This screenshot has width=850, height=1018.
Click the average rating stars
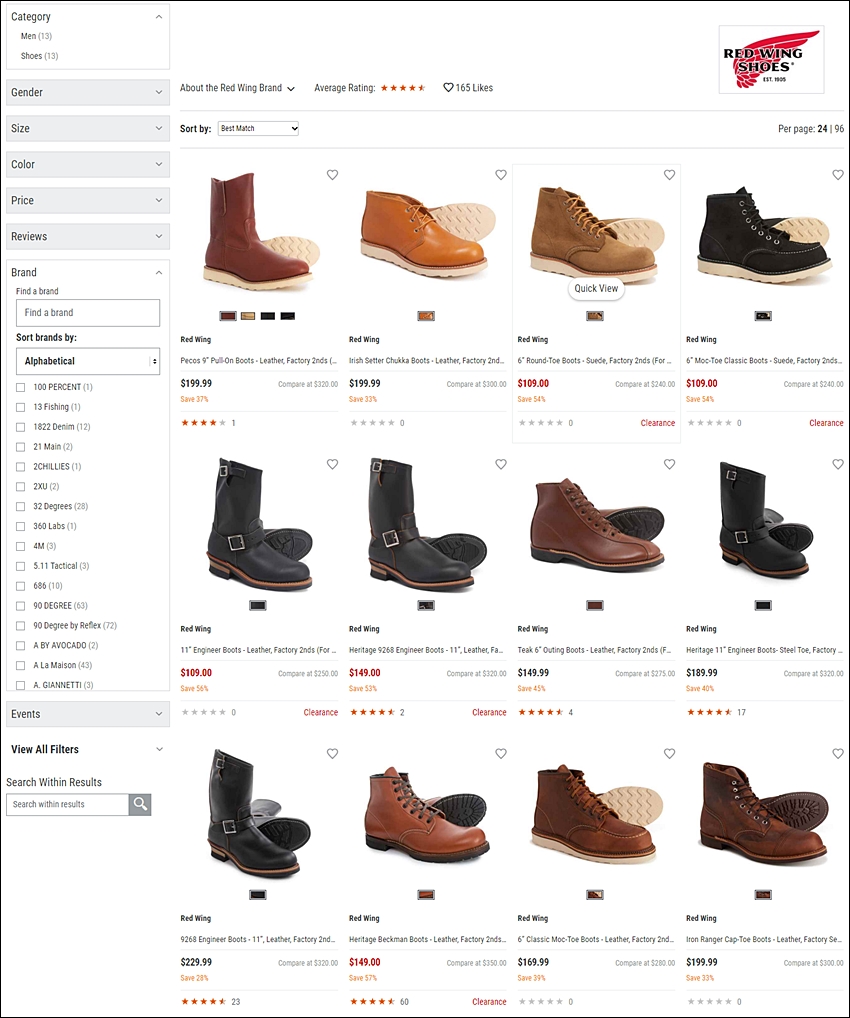(403, 88)
